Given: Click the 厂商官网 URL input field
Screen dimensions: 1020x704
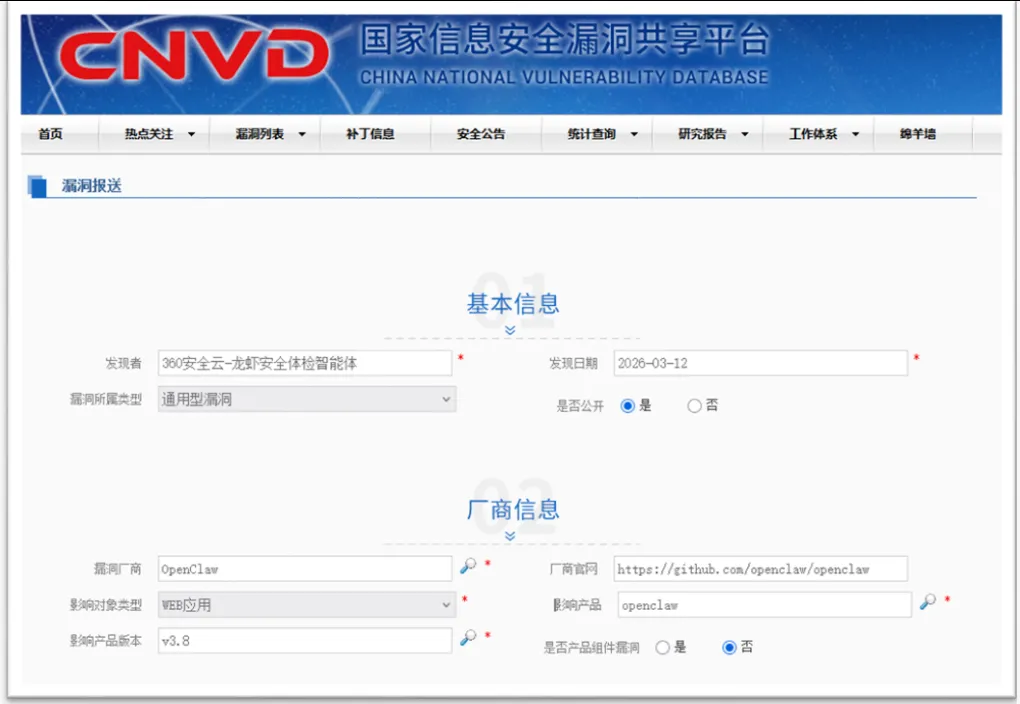Looking at the screenshot, I should [x=760, y=569].
